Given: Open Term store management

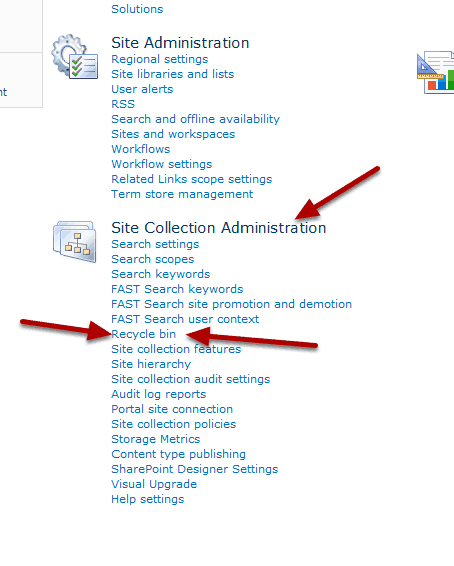Looking at the screenshot, I should coord(182,195).
